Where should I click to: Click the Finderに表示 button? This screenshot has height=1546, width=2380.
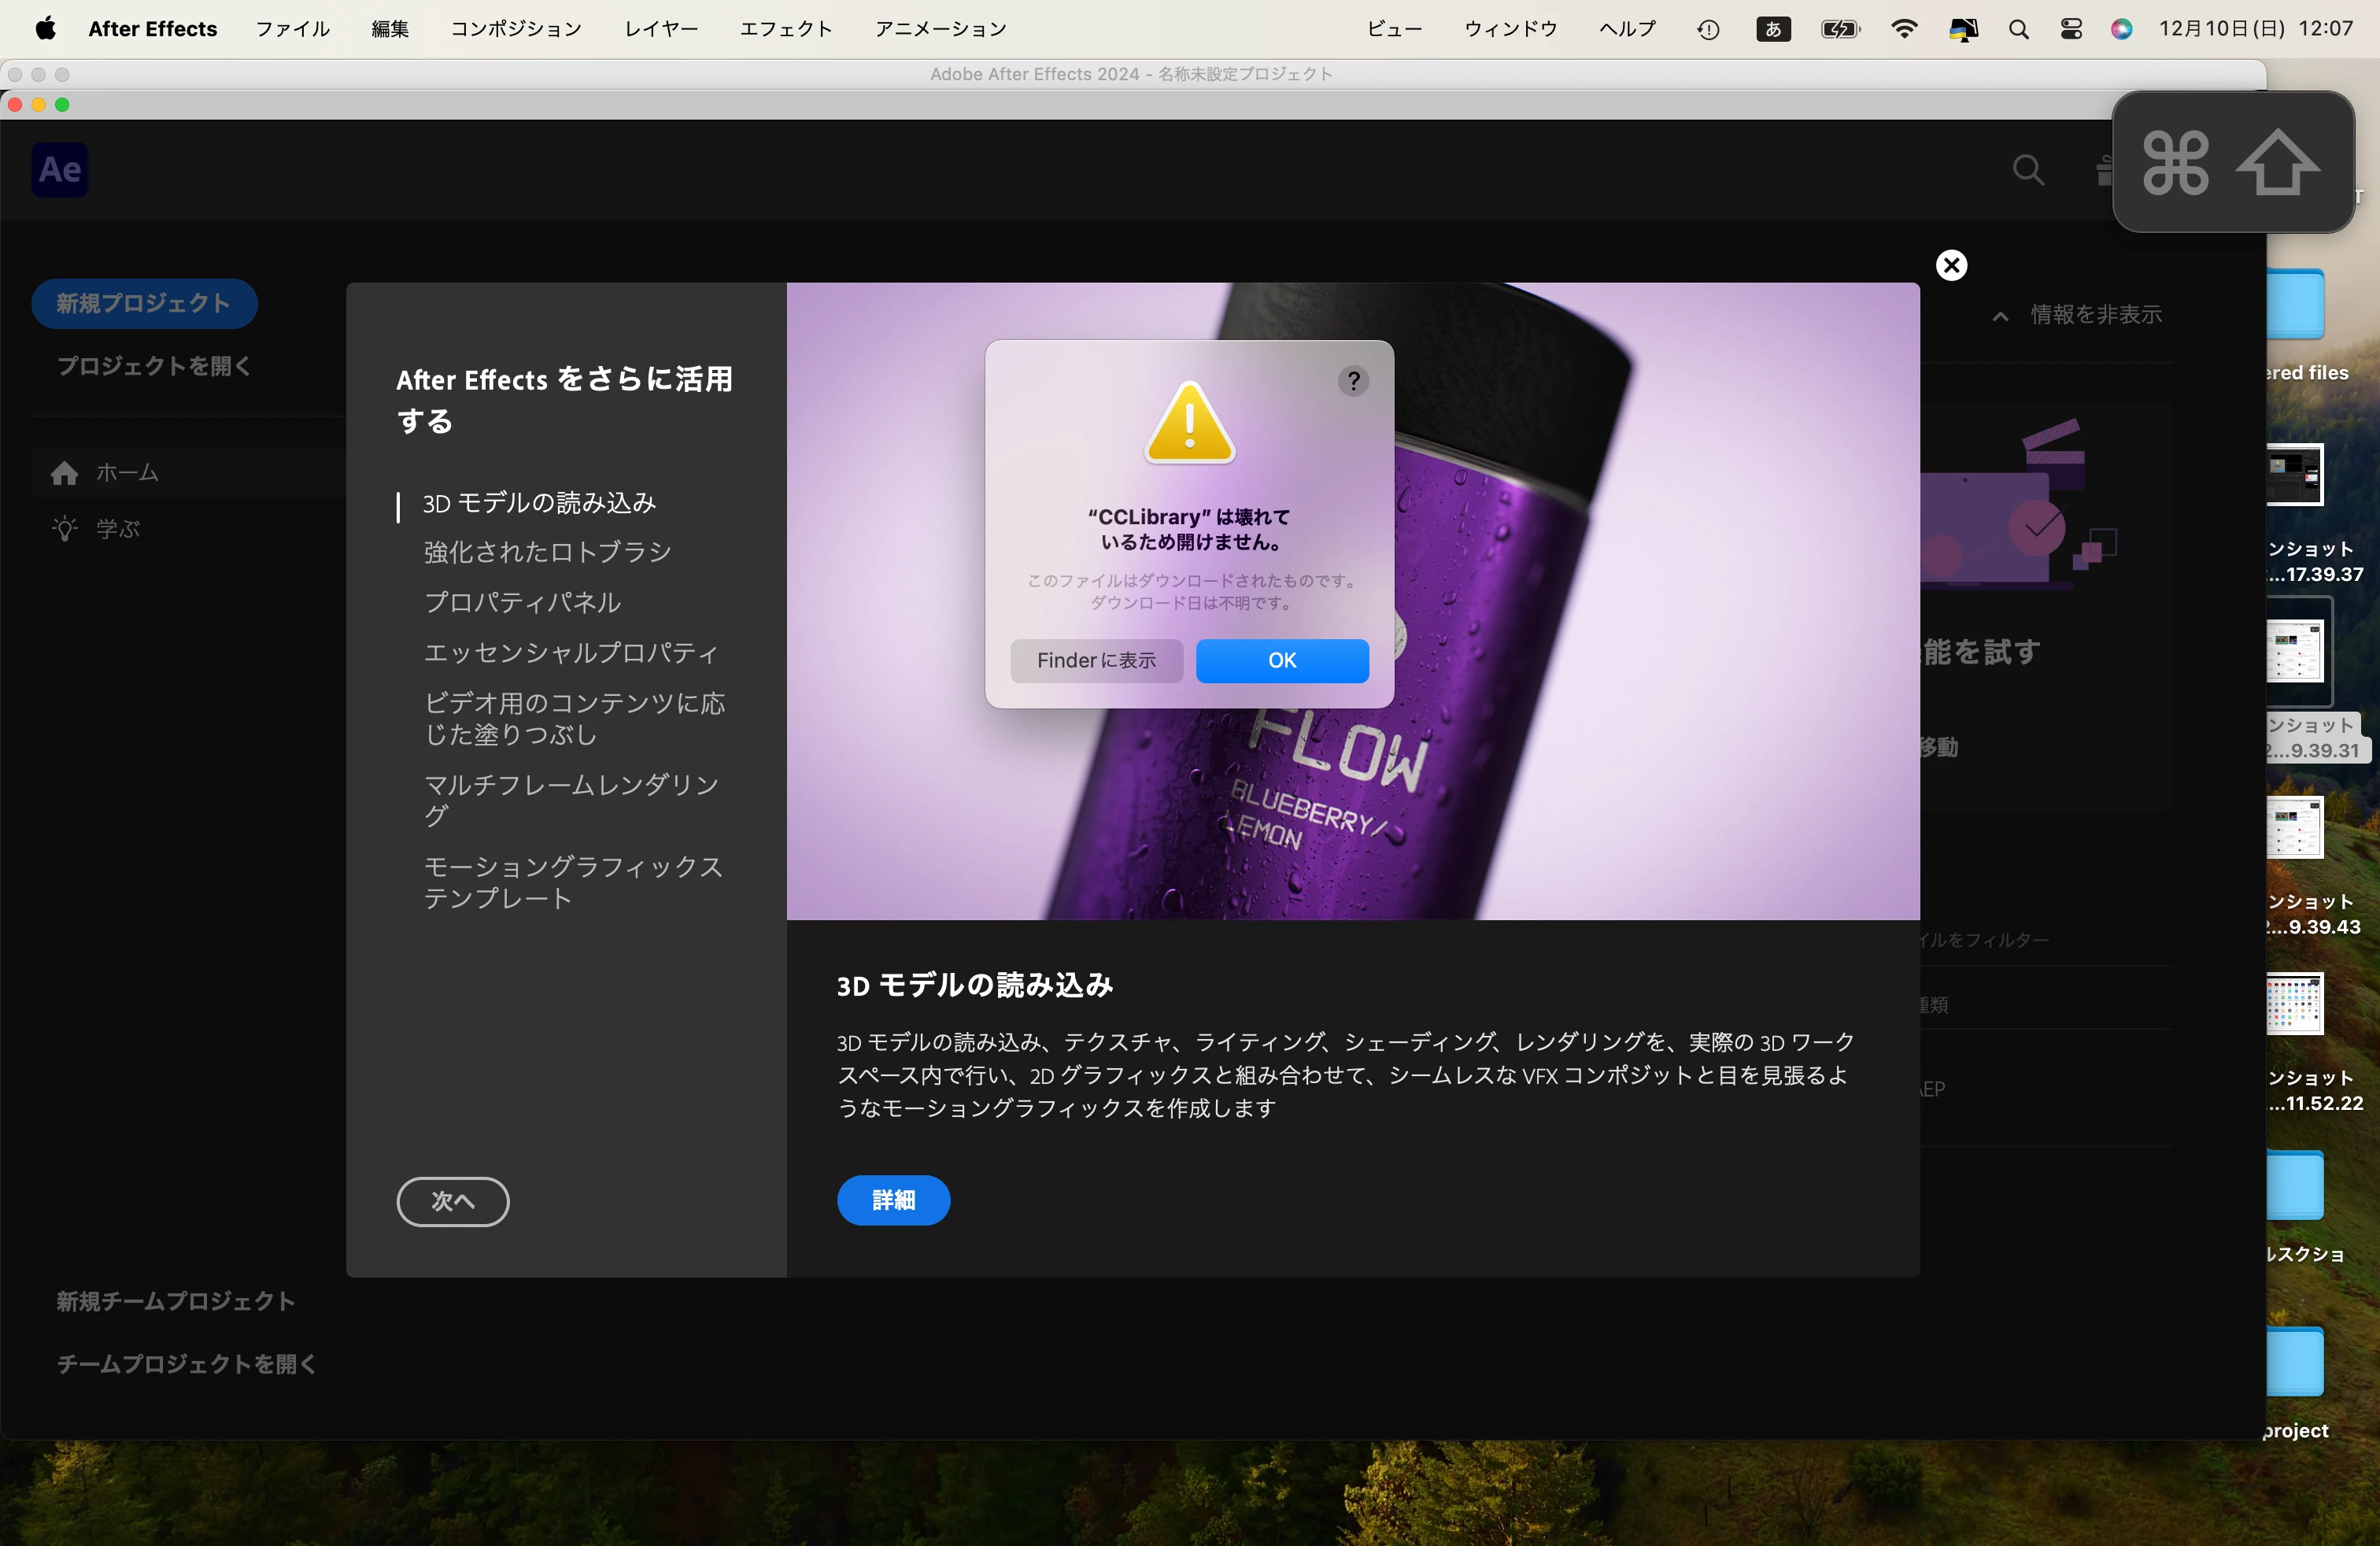(x=1096, y=661)
